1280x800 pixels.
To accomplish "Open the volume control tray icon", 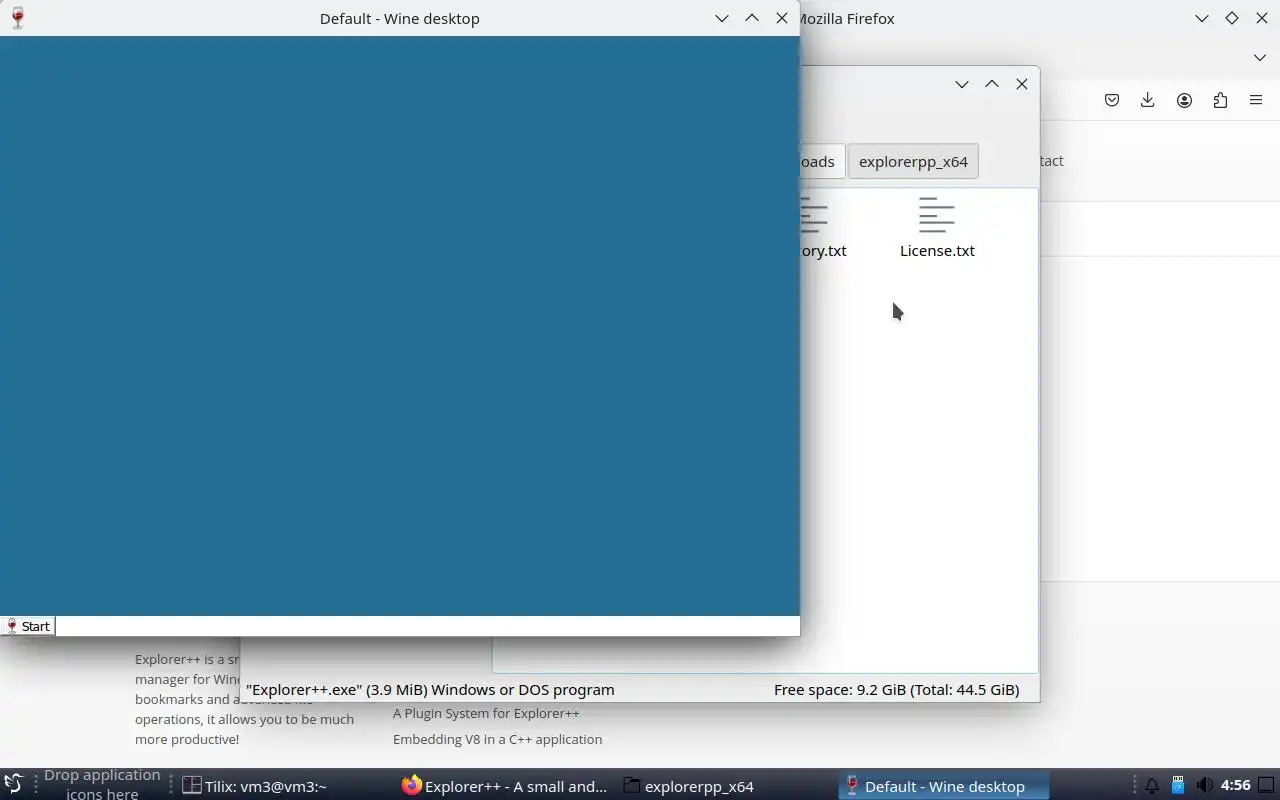I will (1204, 786).
